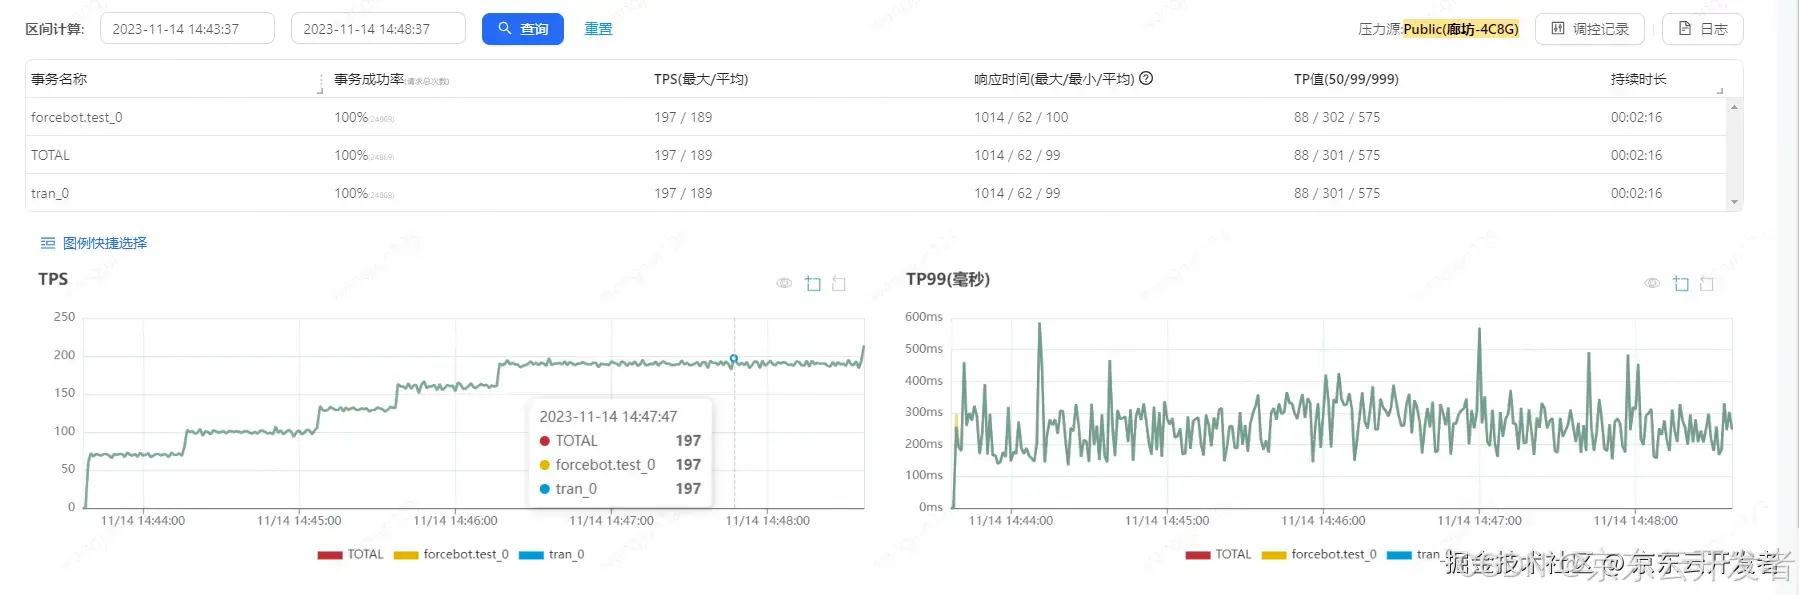Click the 事务成功率 column header

[369, 79]
